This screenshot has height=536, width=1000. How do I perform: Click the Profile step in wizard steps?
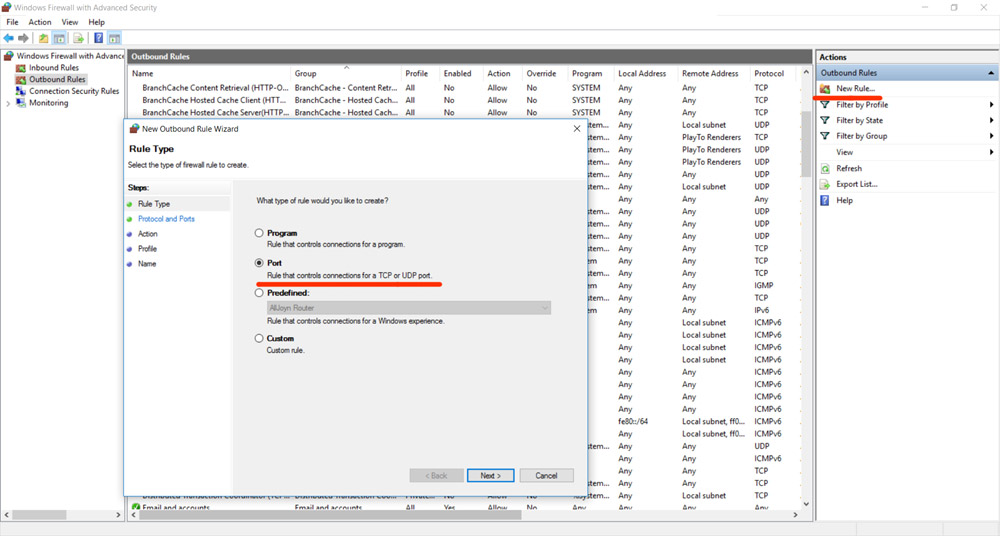click(147, 249)
